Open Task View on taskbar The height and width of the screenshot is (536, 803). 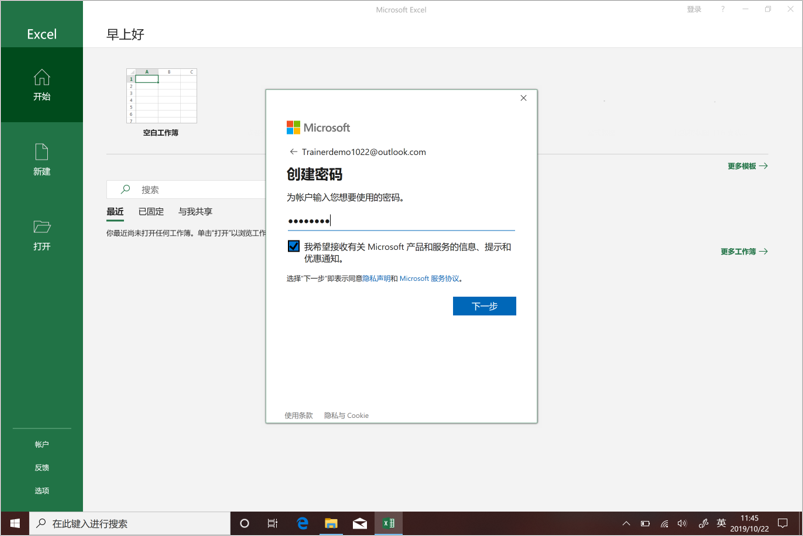272,523
